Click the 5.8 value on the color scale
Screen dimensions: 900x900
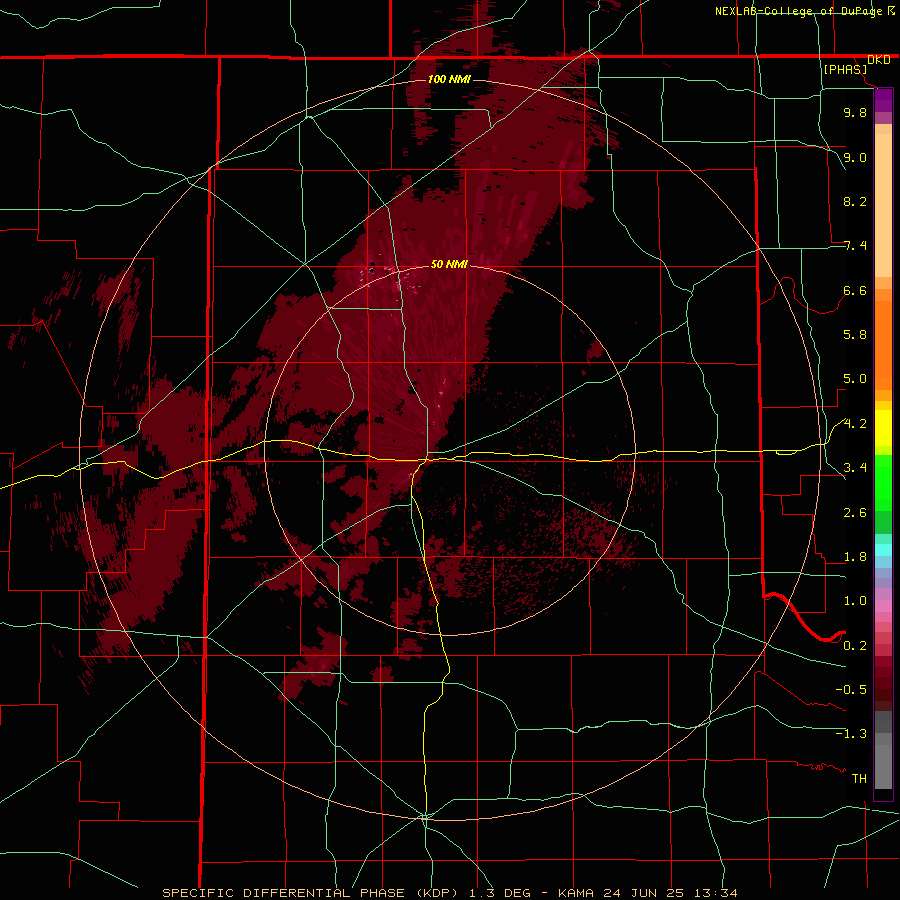[x=855, y=335]
